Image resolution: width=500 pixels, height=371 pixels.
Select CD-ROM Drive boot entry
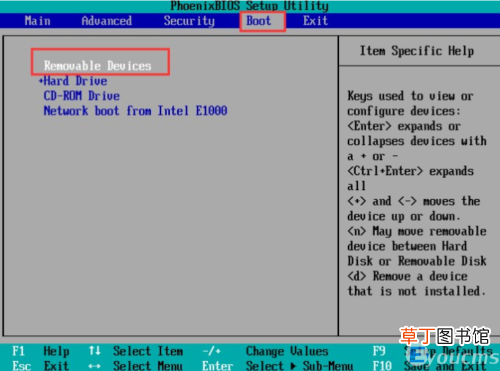pos(82,96)
